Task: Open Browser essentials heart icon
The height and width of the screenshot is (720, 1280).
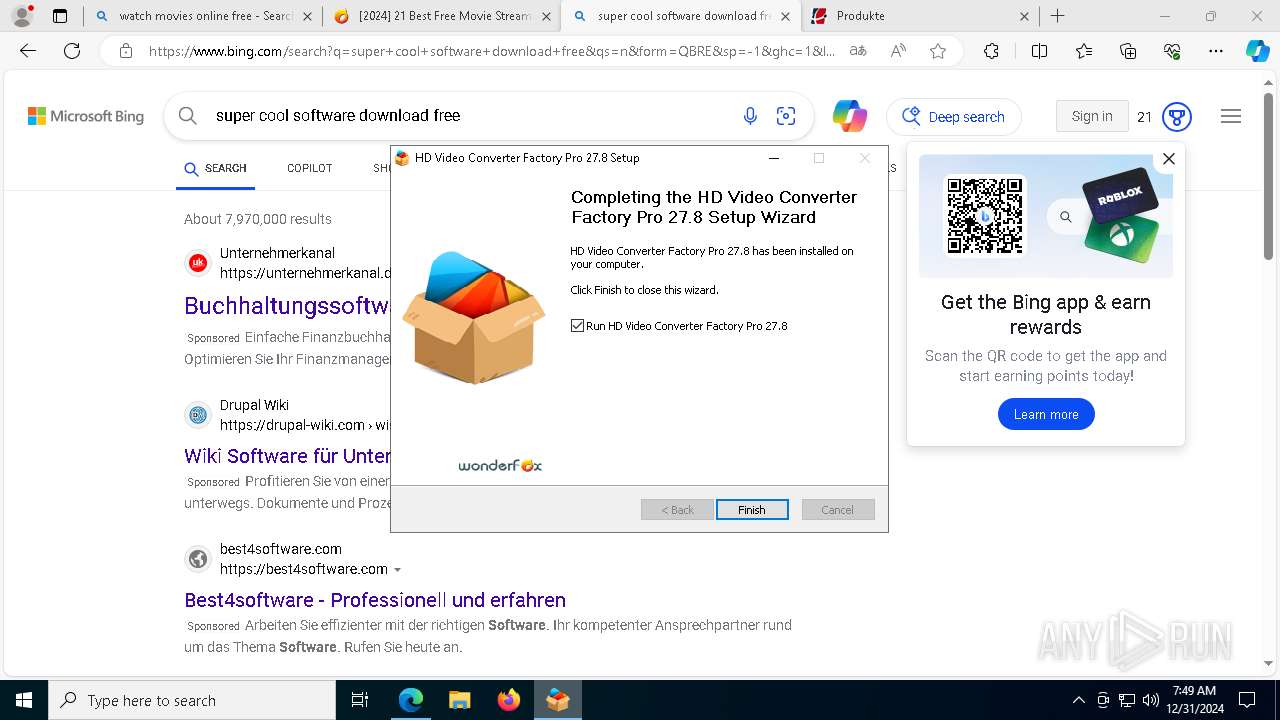Action: click(x=1172, y=51)
